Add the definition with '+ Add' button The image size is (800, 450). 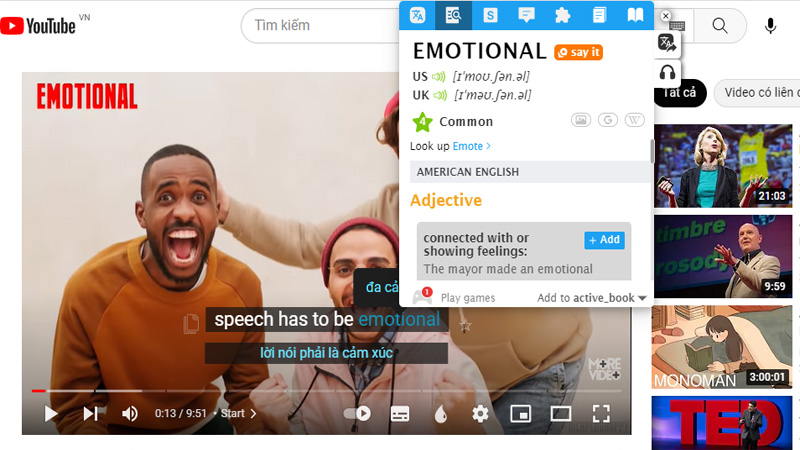(x=604, y=240)
